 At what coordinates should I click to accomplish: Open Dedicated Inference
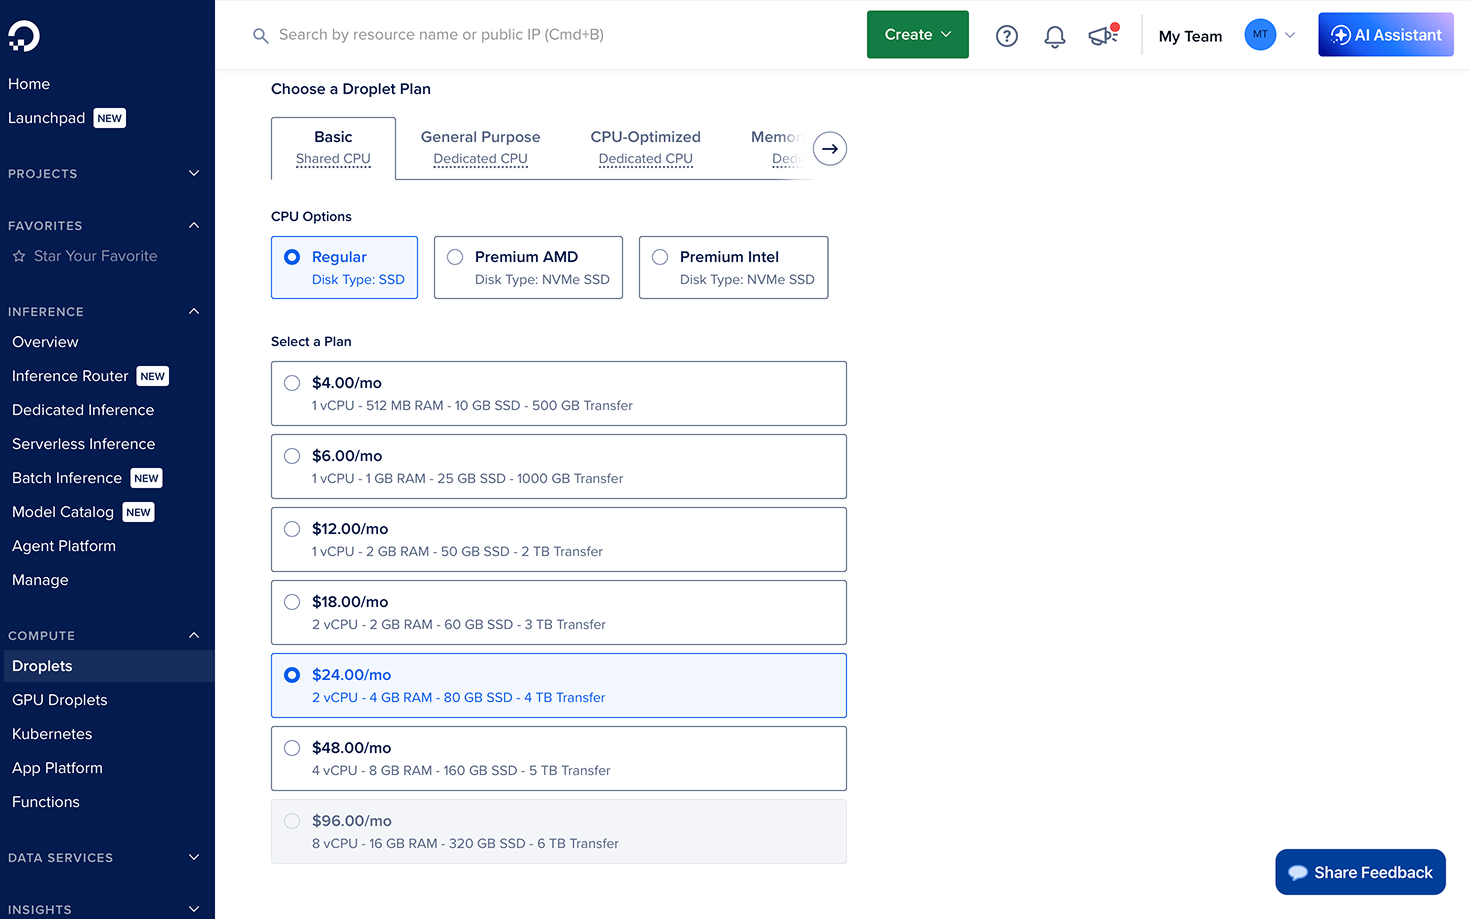[x=83, y=410]
